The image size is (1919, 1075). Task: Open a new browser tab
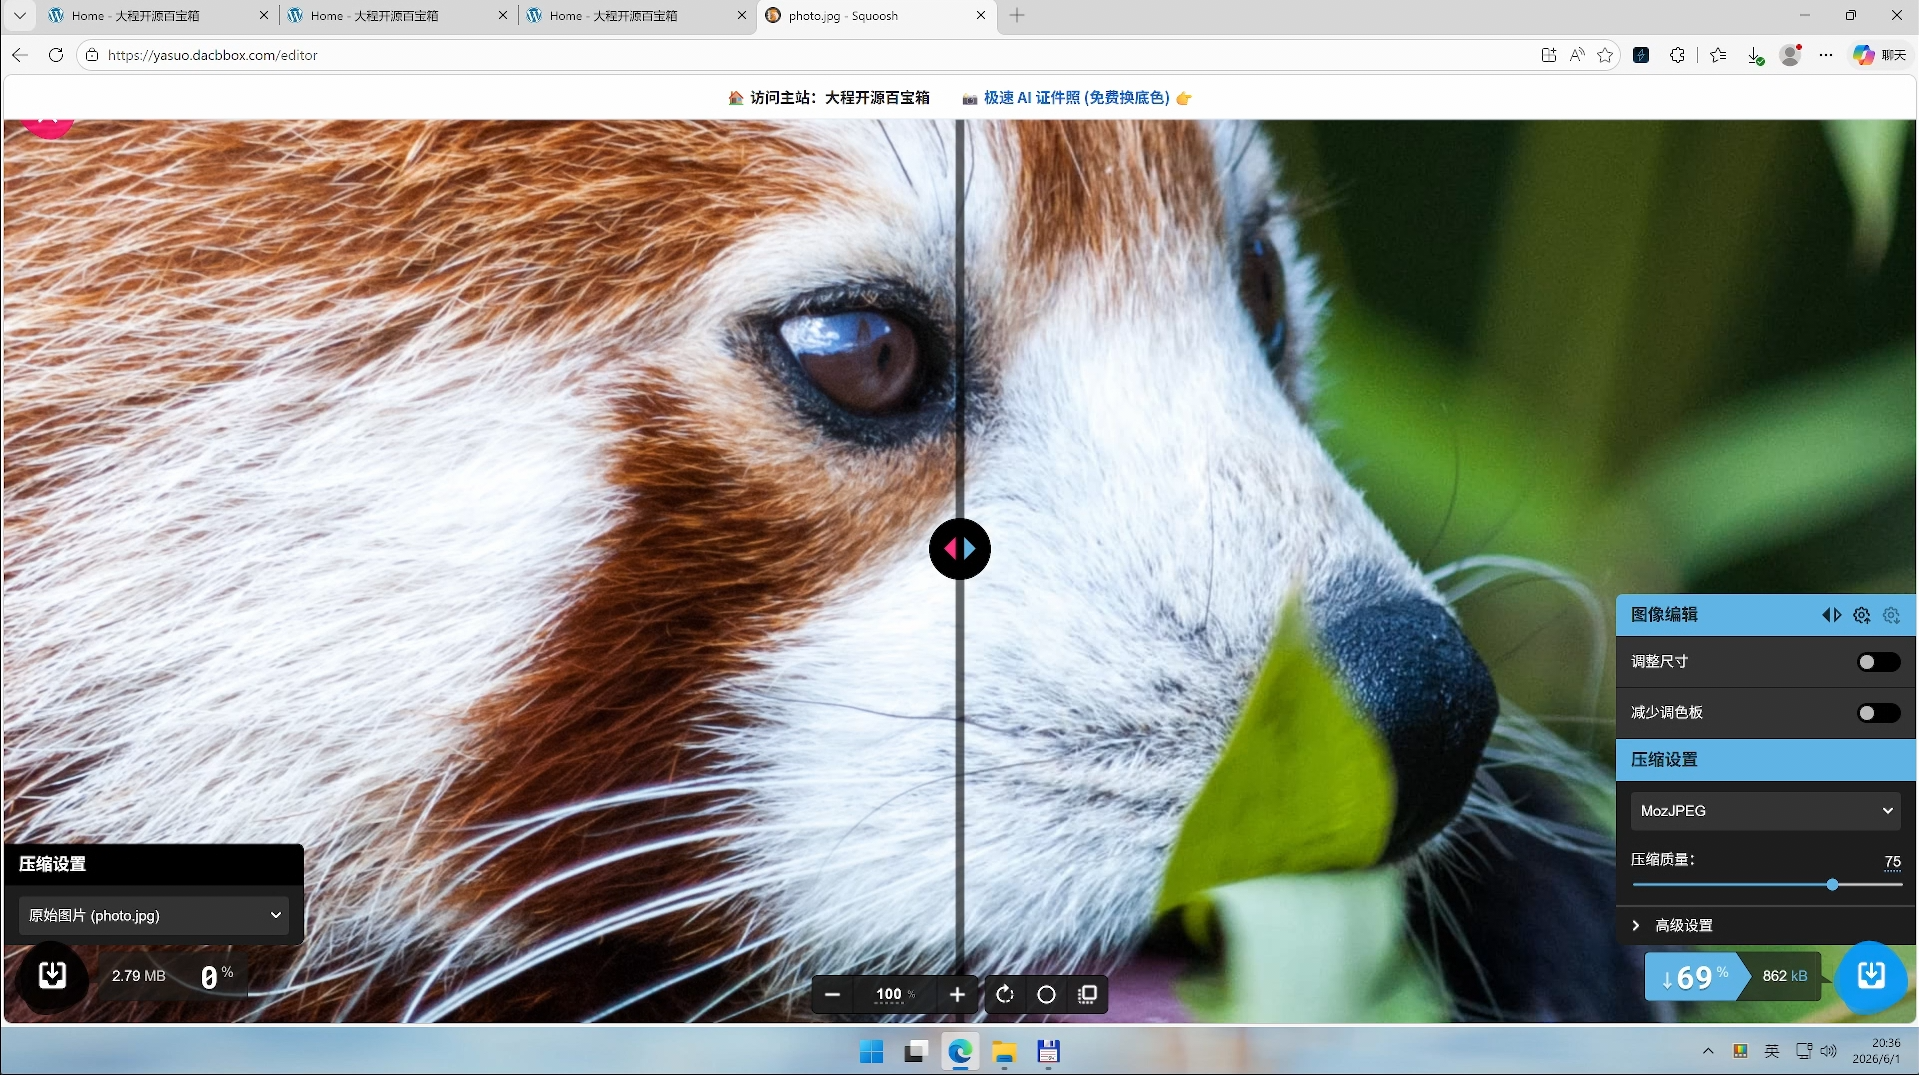pos(1017,15)
